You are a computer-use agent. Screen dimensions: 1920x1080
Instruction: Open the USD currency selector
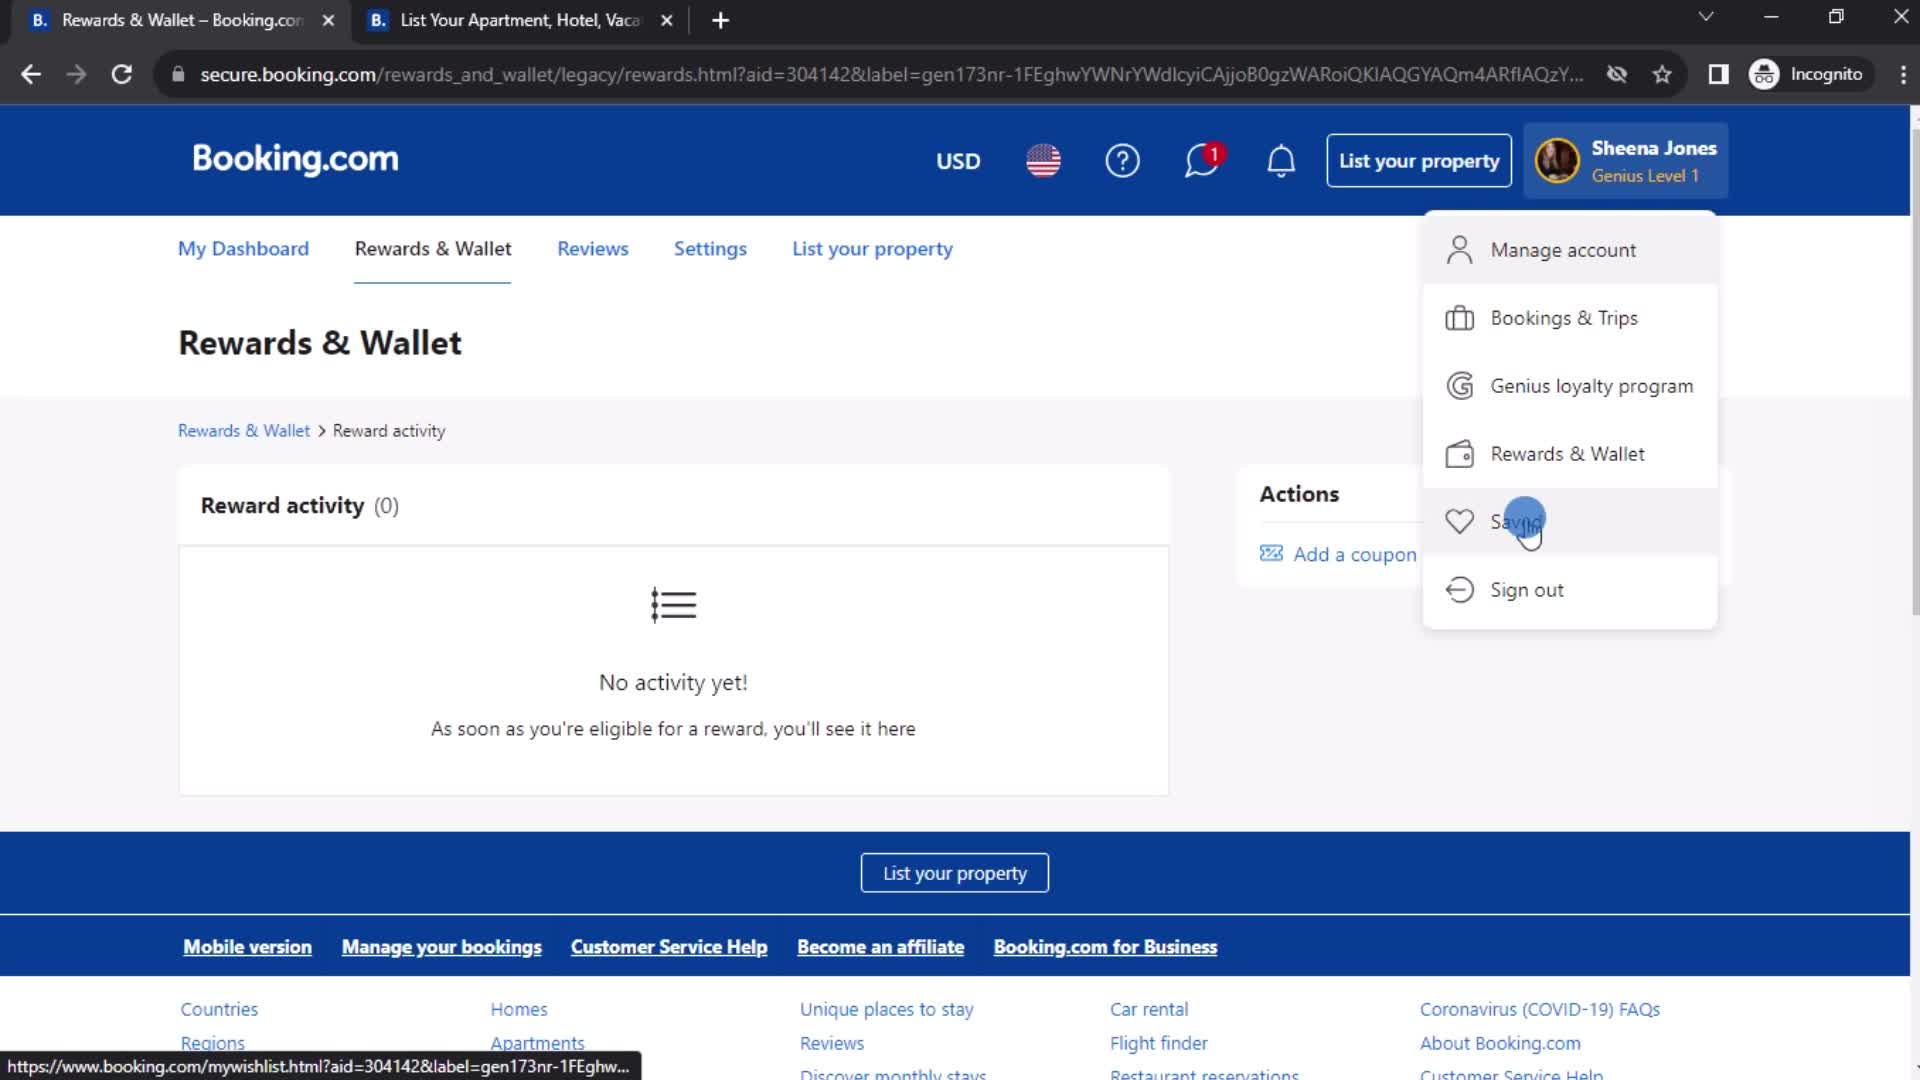click(x=958, y=161)
